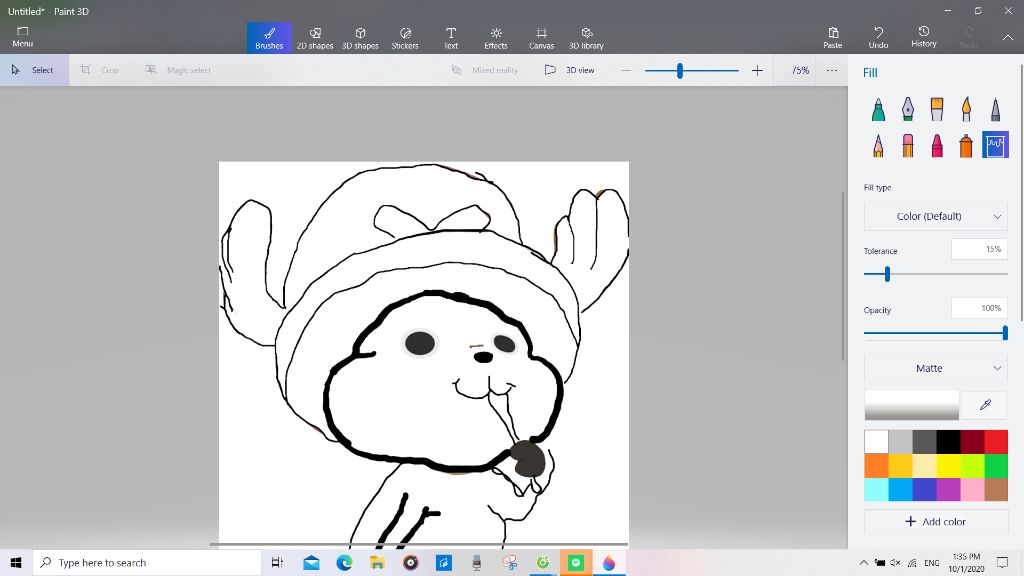The width and height of the screenshot is (1024, 576).
Task: Undo the last action
Action: (x=878, y=38)
